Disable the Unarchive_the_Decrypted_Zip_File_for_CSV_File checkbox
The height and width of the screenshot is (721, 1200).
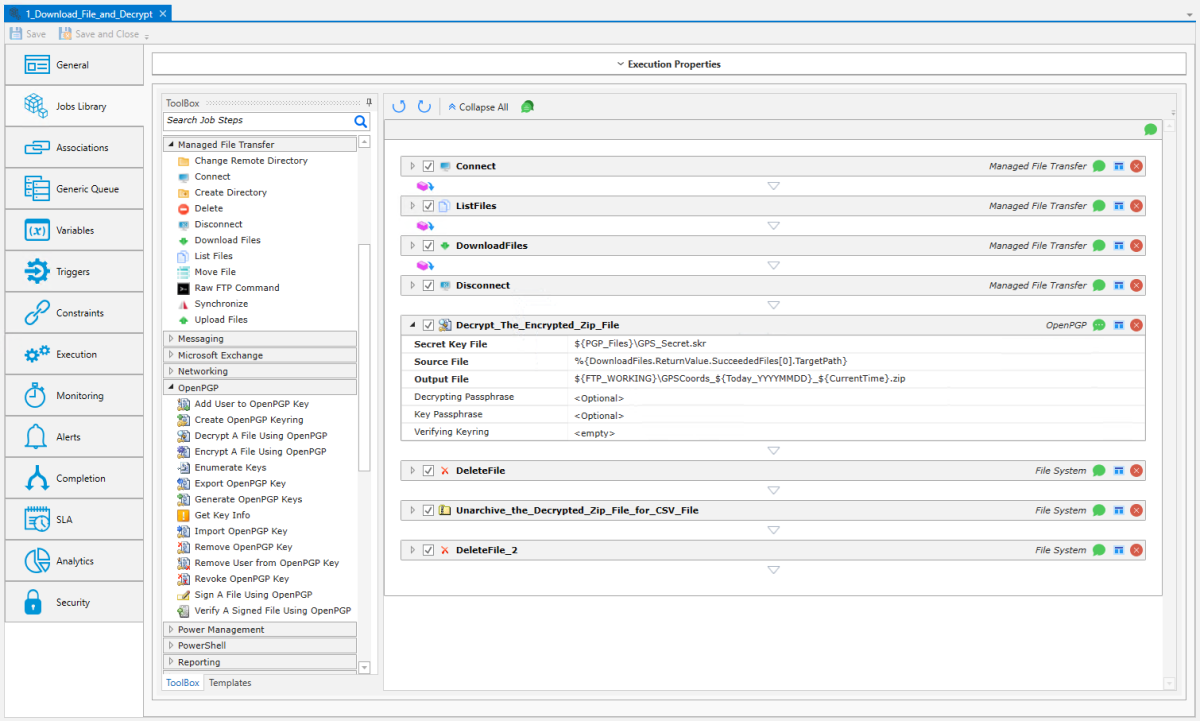tap(428, 510)
